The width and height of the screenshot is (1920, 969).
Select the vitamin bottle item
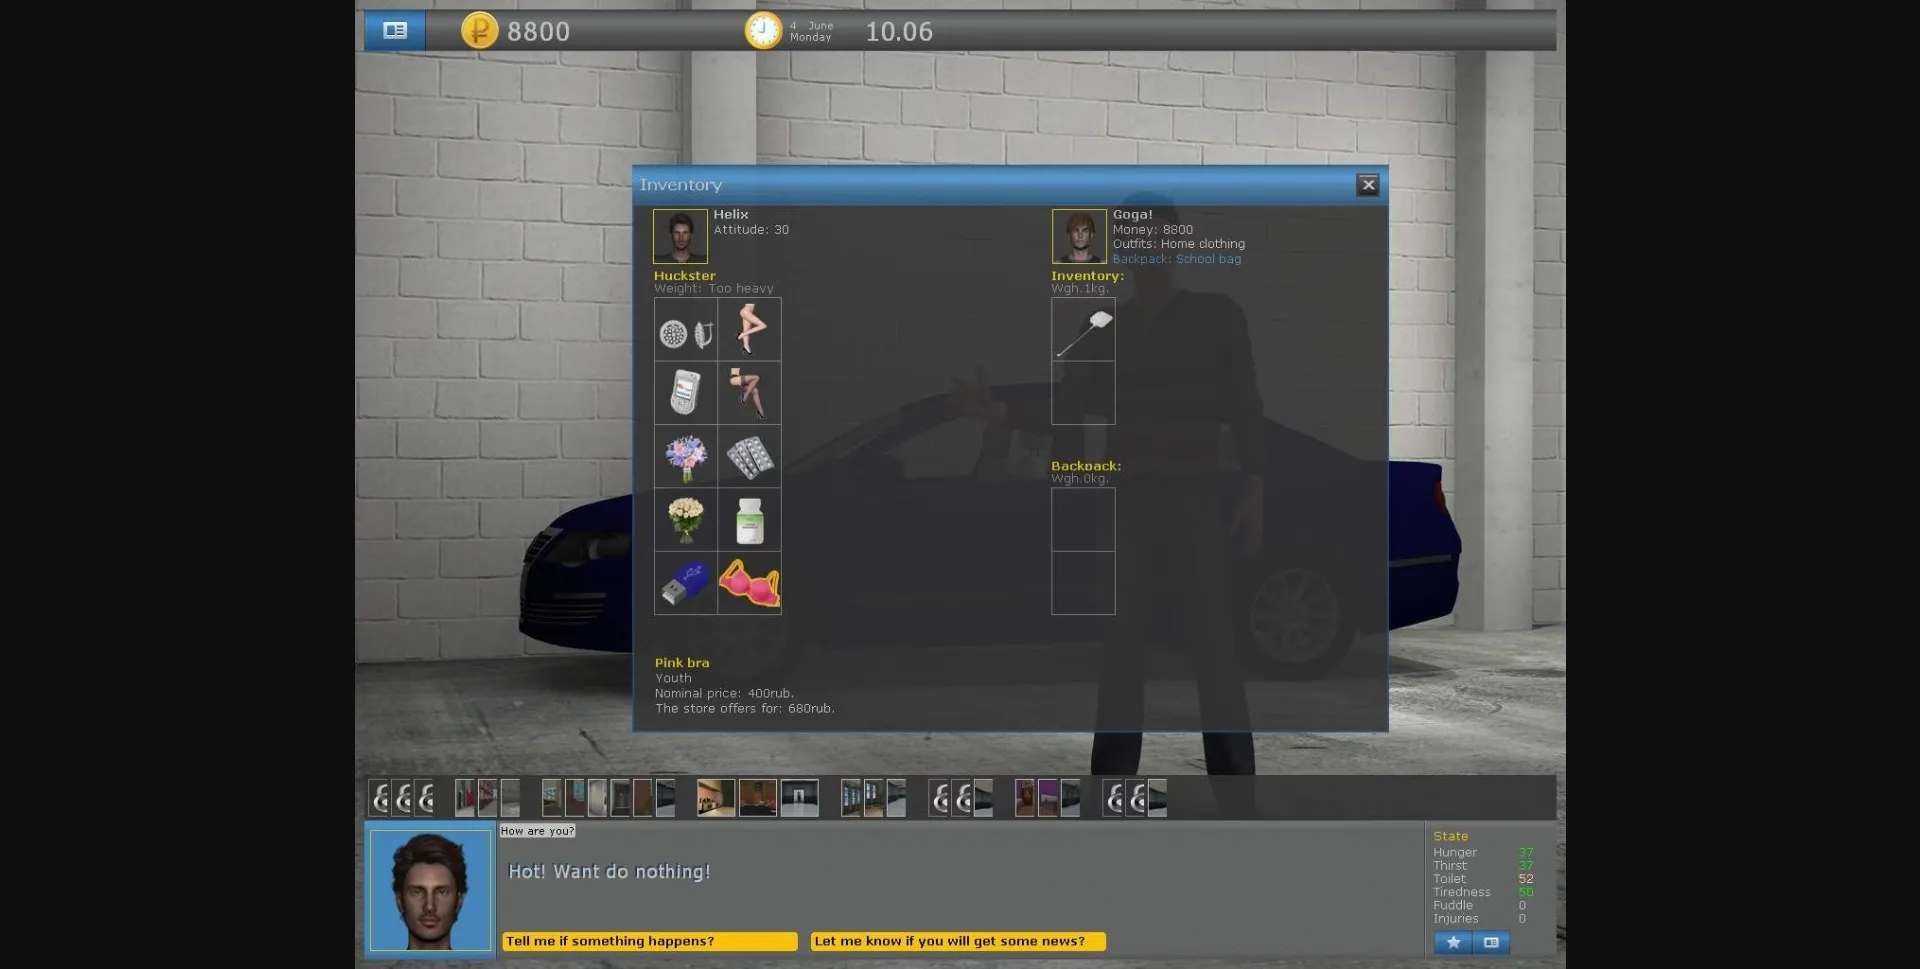[749, 520]
